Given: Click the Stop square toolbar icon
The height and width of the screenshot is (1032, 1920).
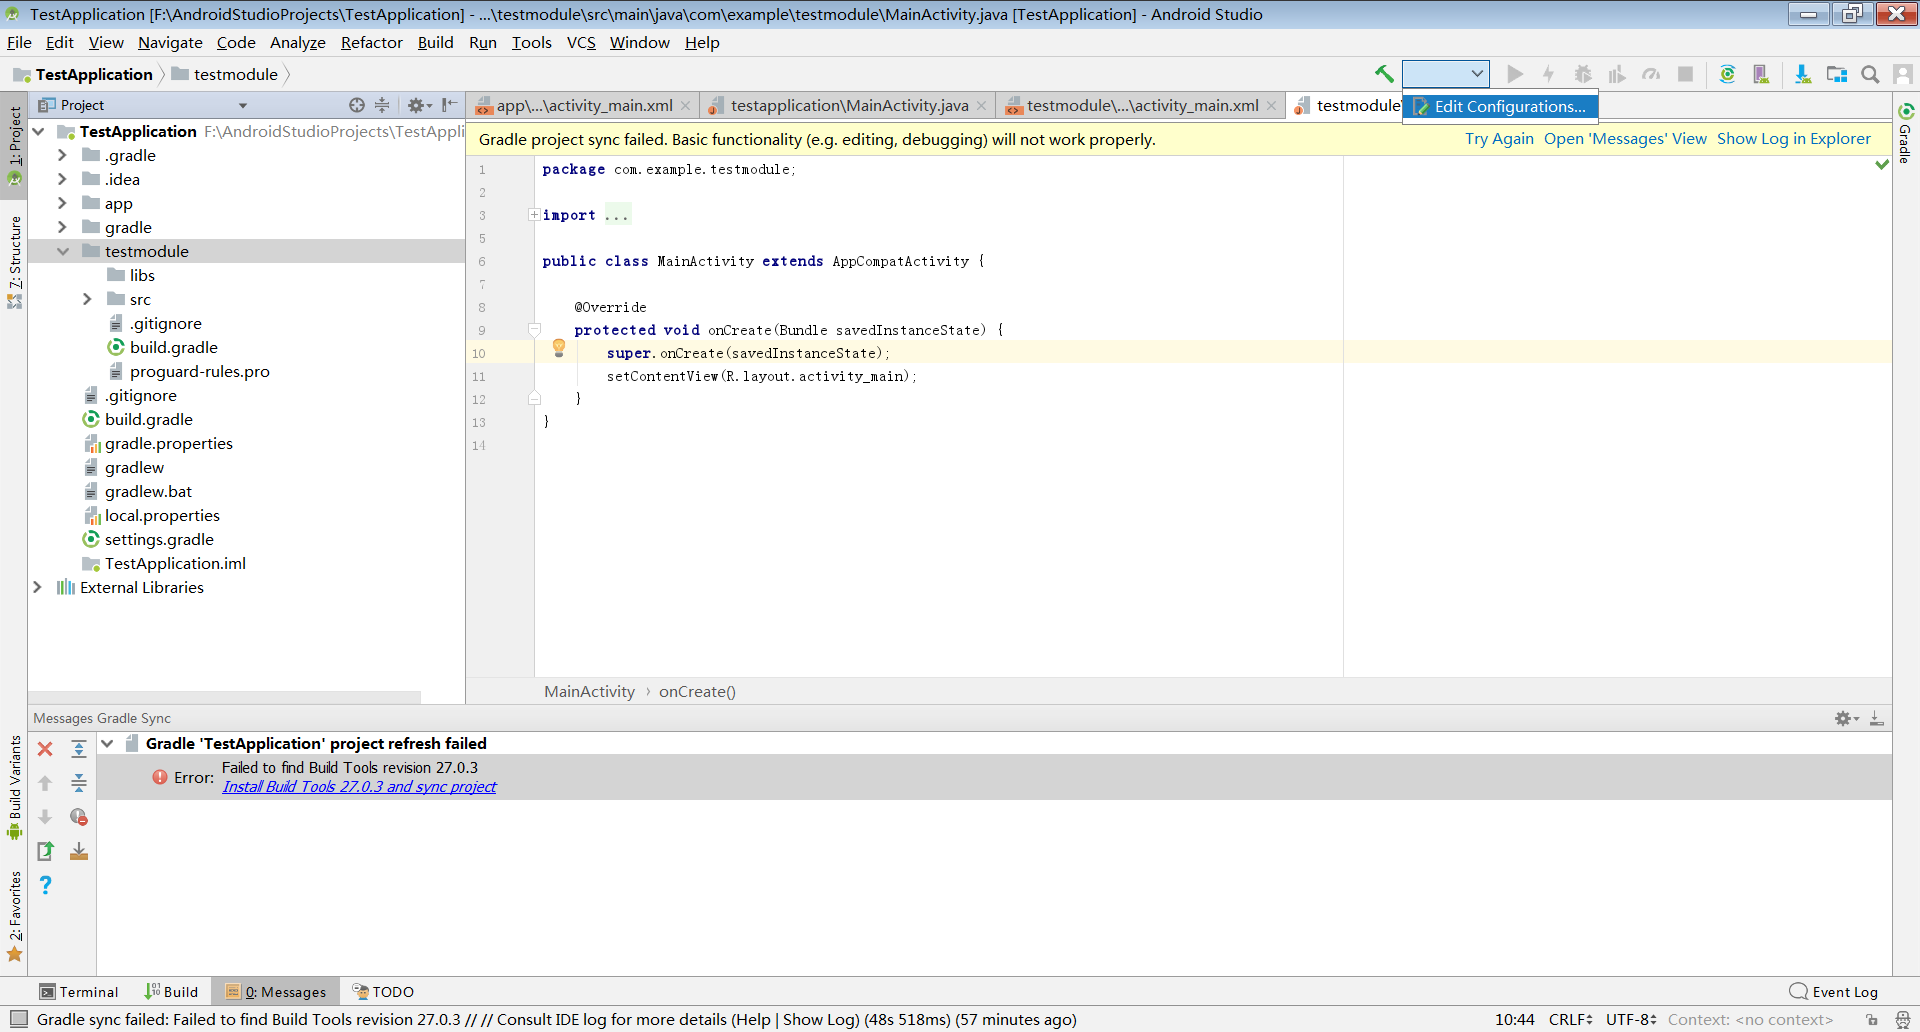Looking at the screenshot, I should click(1685, 74).
